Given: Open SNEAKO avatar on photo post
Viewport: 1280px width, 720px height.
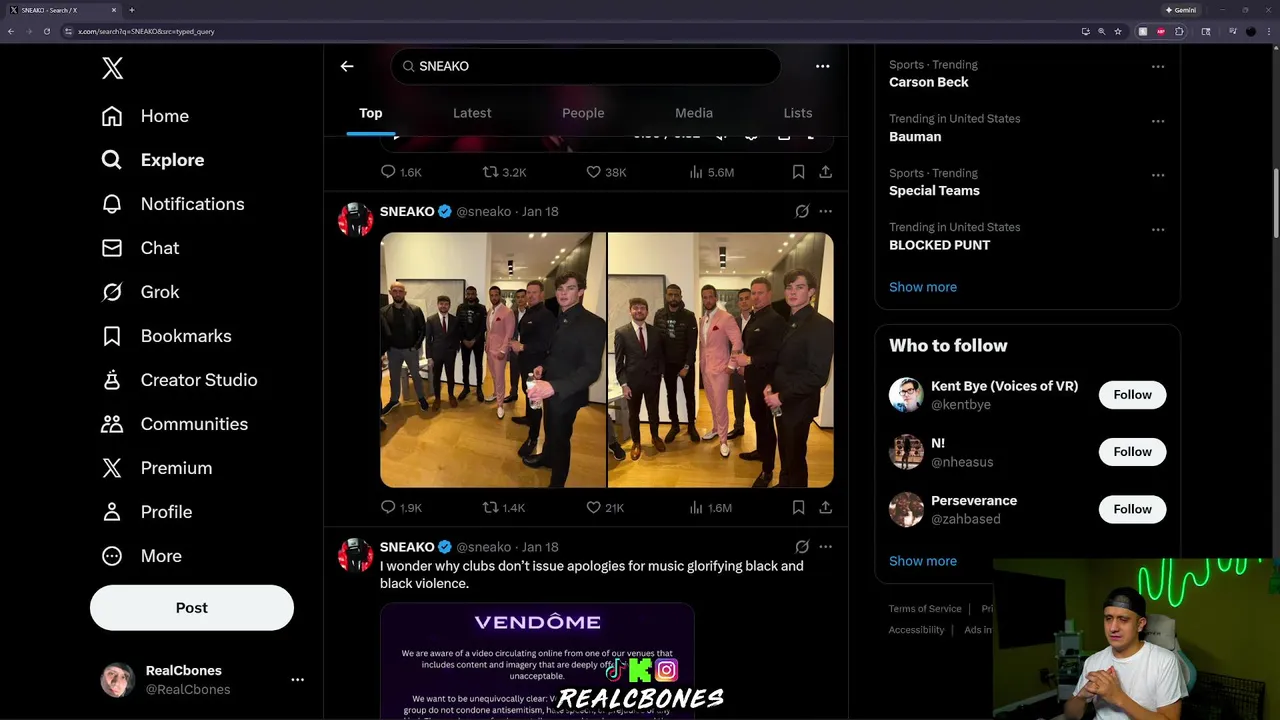Looking at the screenshot, I should [355, 219].
